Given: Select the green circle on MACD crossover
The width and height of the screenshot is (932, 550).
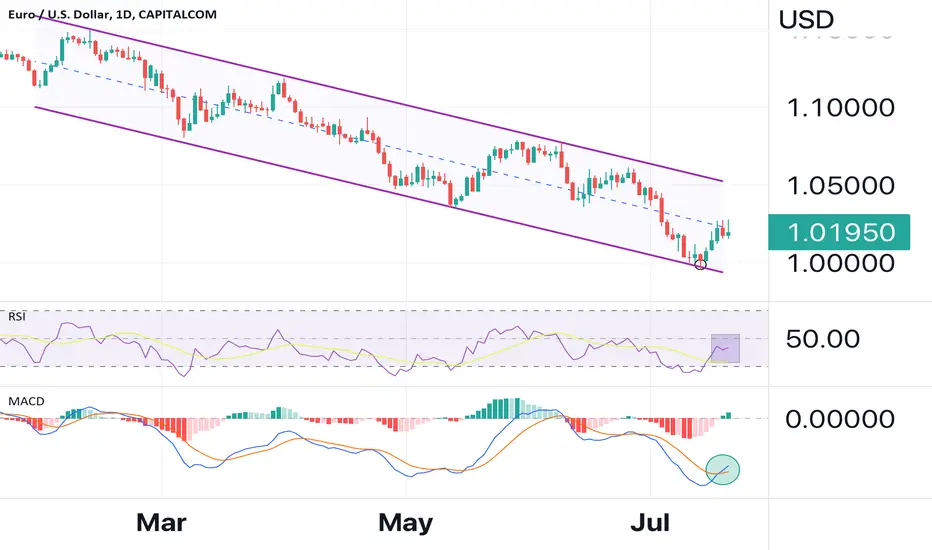Looking at the screenshot, I should coord(723,470).
